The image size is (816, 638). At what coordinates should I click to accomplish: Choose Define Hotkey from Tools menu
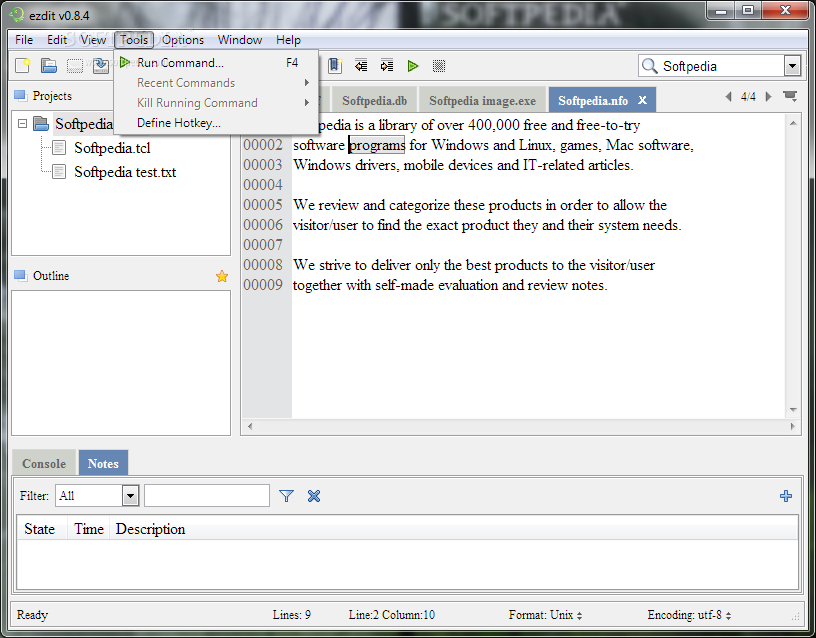(x=215, y=123)
